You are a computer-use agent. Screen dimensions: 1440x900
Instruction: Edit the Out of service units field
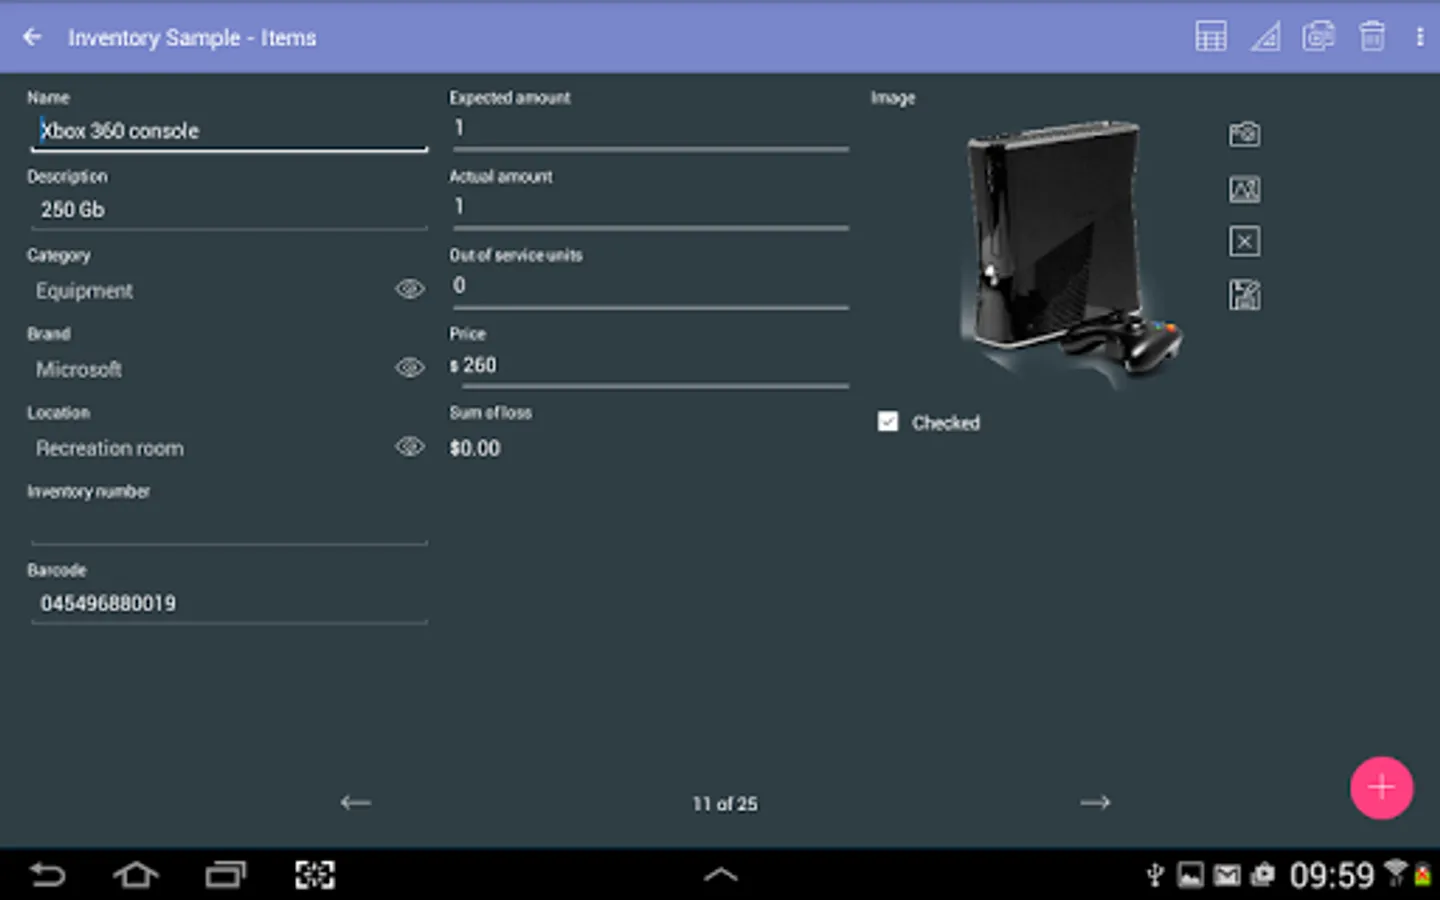(x=650, y=287)
